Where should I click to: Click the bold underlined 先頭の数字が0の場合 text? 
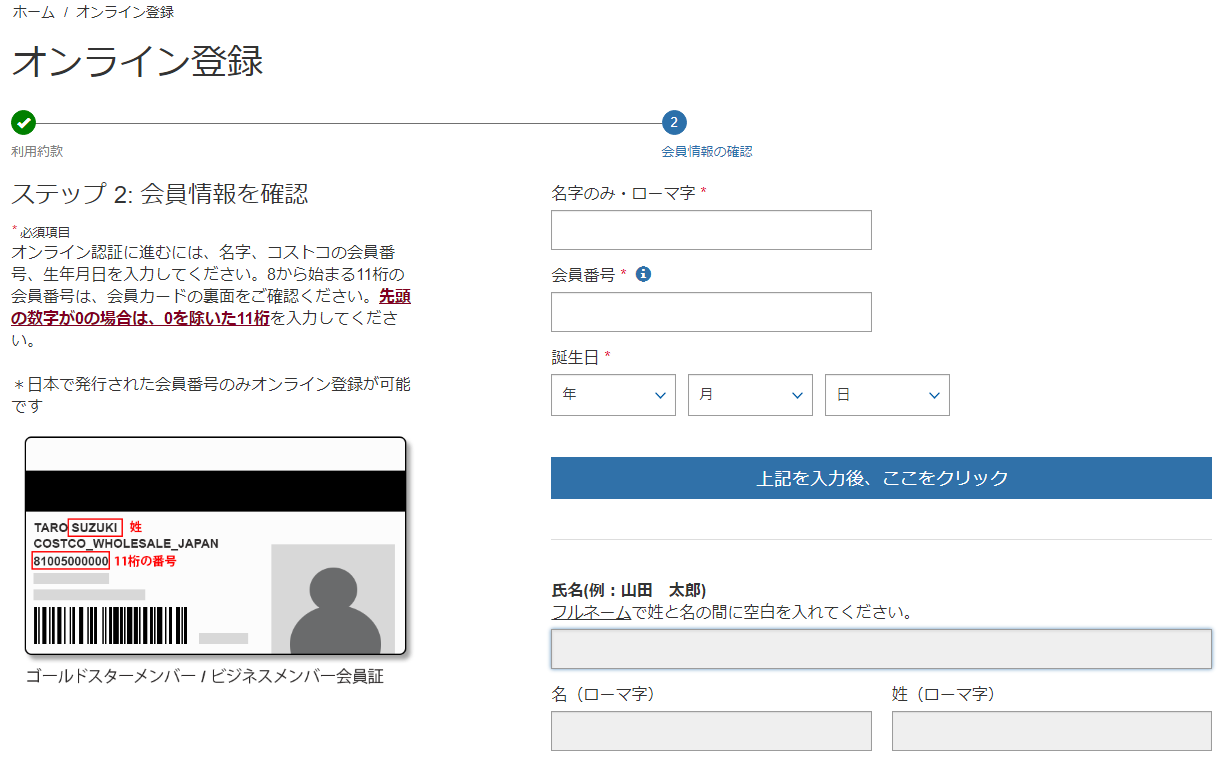coord(210,307)
